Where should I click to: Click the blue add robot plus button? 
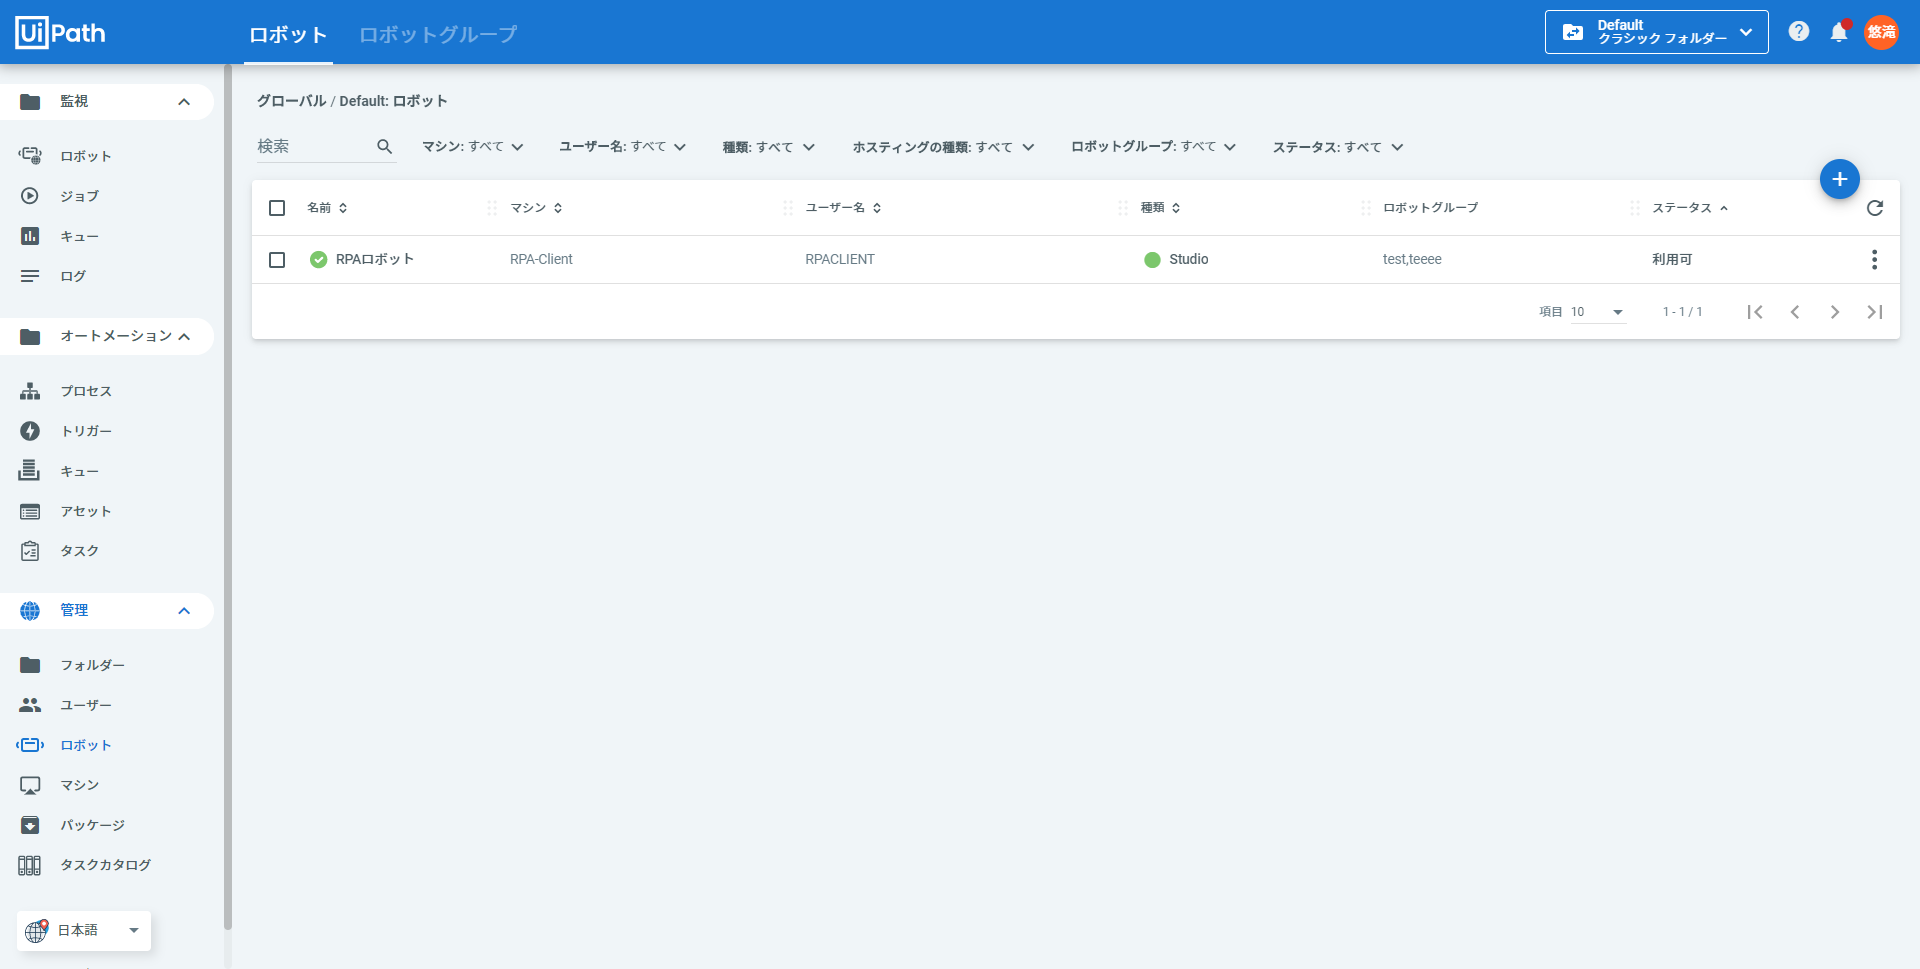coord(1839,179)
